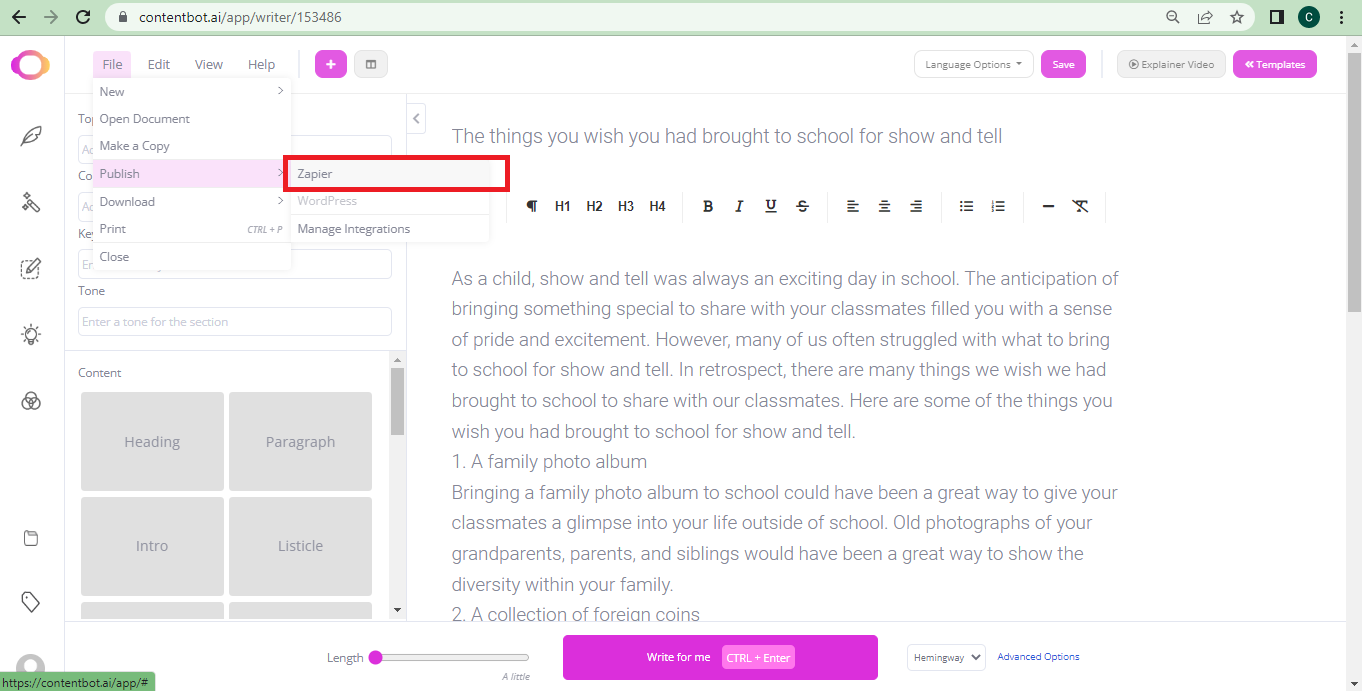Viewport: 1362px width, 691px height.
Task: Toggle the paragraph mark formatting icon
Action: pos(531,206)
